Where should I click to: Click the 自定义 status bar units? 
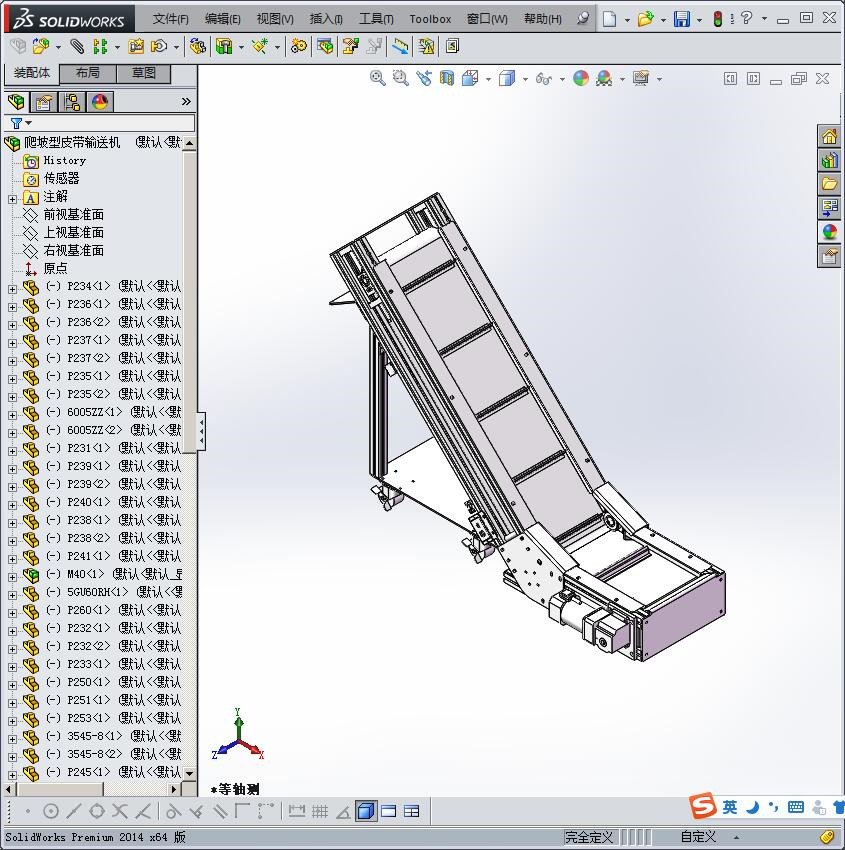(698, 836)
